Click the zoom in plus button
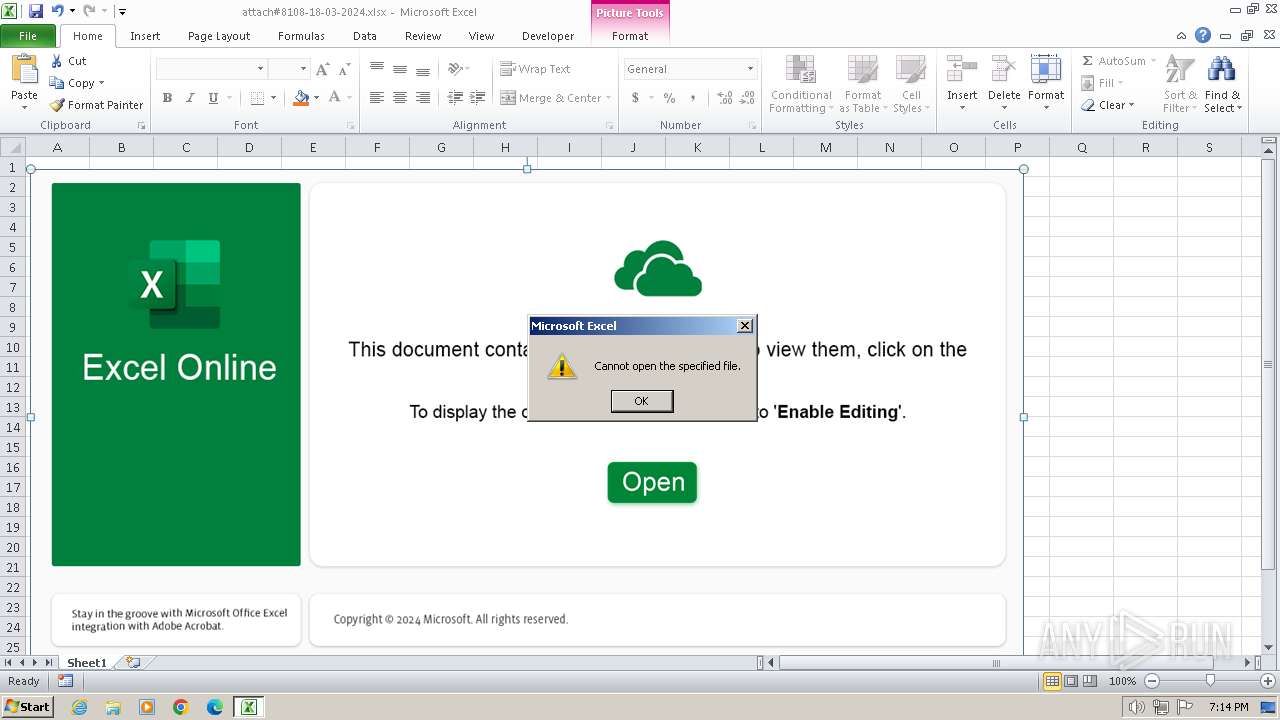Screen dimensions: 1280x720 1268,681
